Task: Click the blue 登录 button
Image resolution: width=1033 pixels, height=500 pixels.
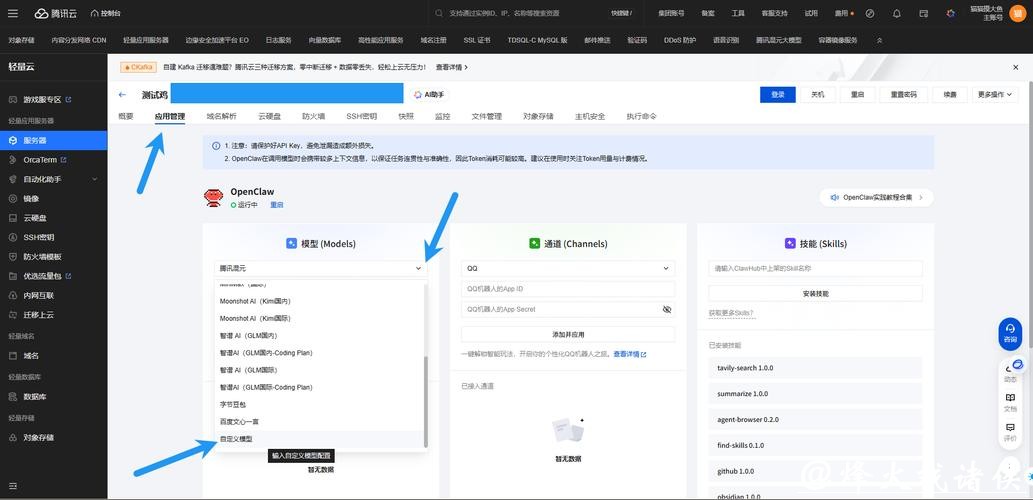Action: pos(778,95)
